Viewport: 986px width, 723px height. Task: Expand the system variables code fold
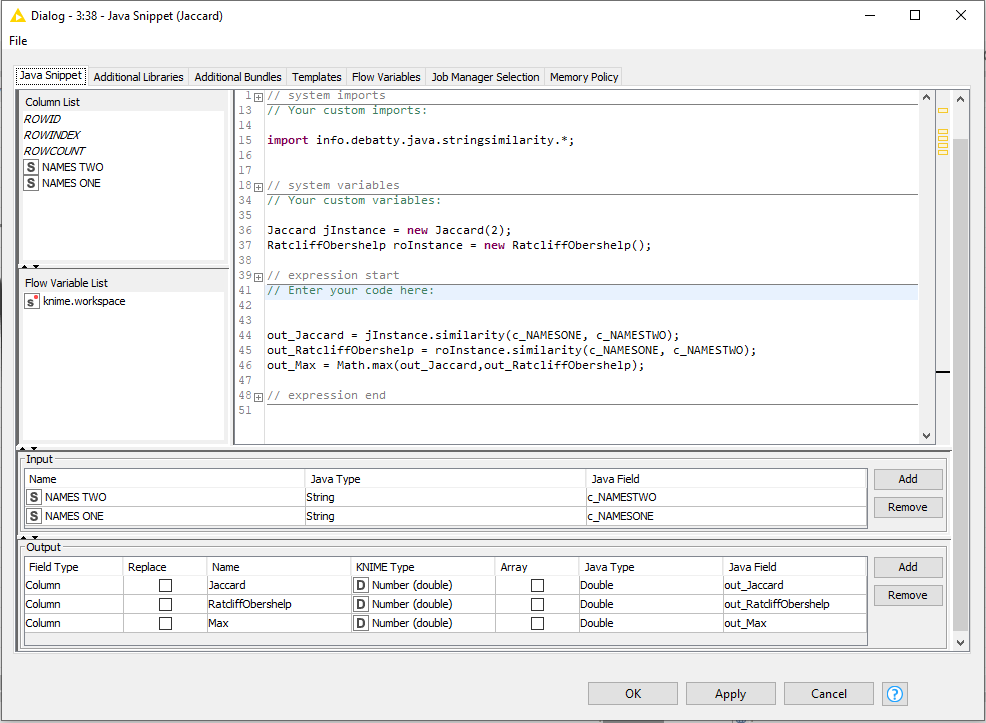point(258,187)
